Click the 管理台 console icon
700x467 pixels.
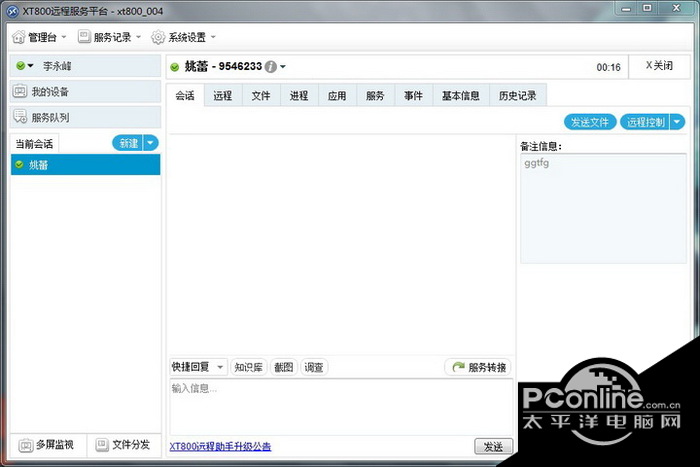pyautogui.click(x=18, y=37)
